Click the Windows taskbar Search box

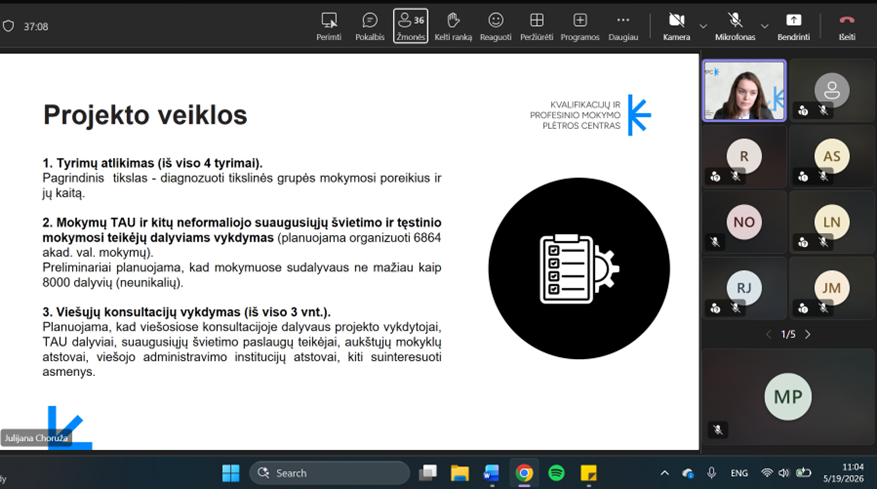point(330,473)
